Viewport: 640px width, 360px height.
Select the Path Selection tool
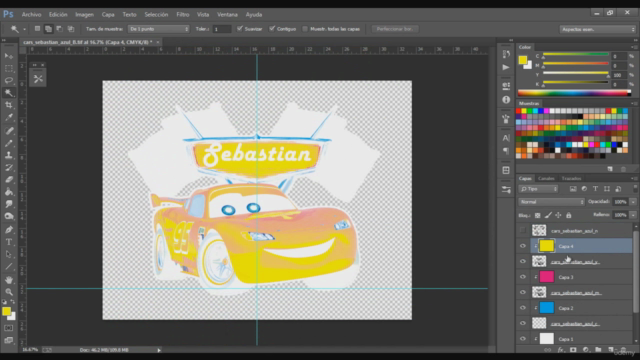click(x=9, y=254)
